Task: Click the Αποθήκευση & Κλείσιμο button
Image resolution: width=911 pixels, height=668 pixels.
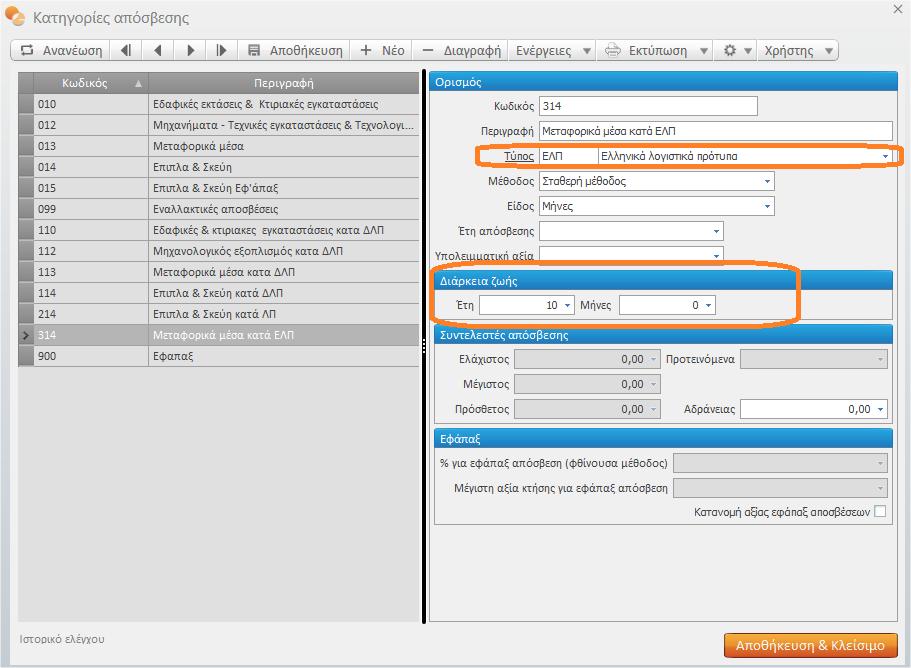Action: click(810, 645)
